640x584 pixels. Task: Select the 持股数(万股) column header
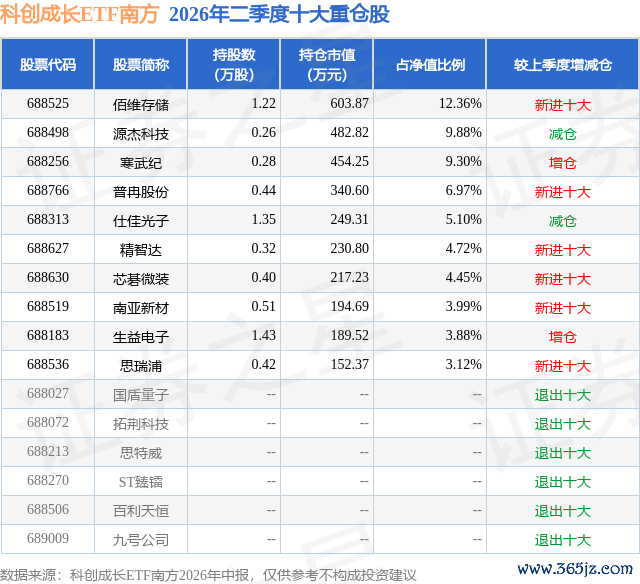[x=234, y=64]
